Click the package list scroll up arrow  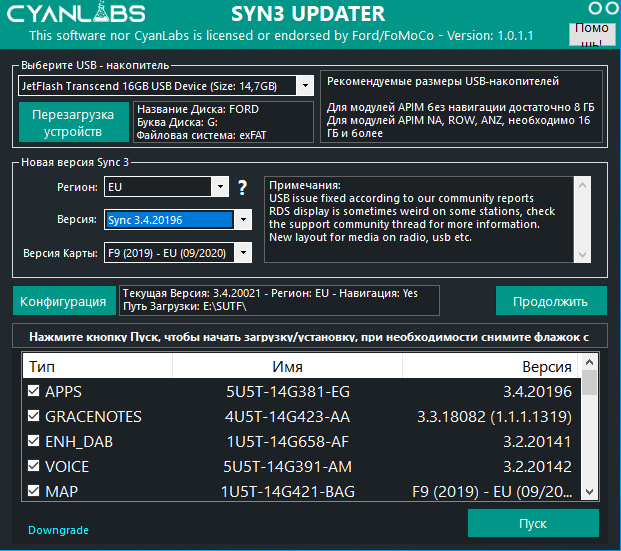(x=589, y=362)
